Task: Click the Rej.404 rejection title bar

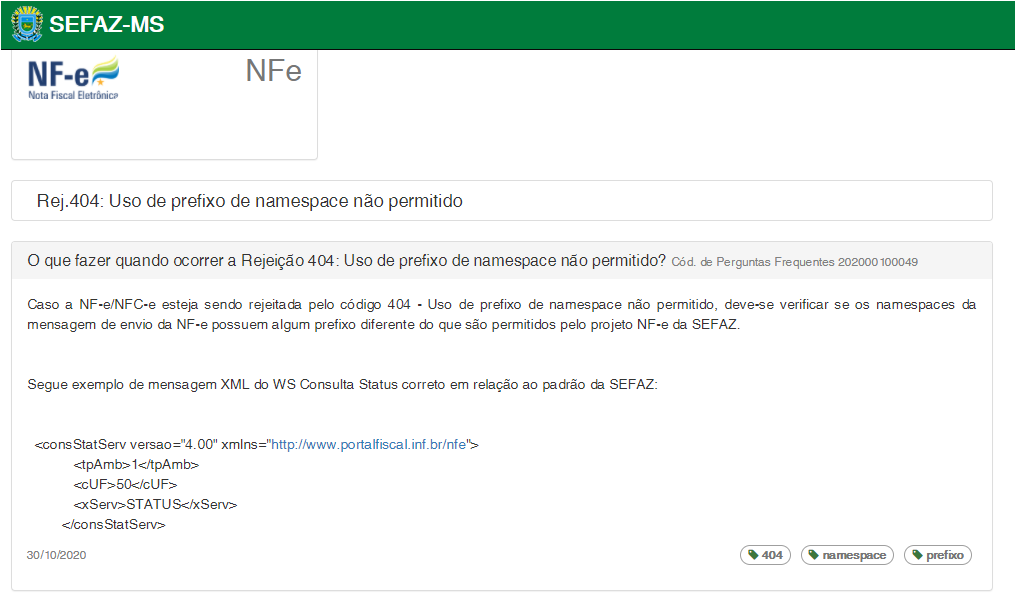Action: click(502, 201)
